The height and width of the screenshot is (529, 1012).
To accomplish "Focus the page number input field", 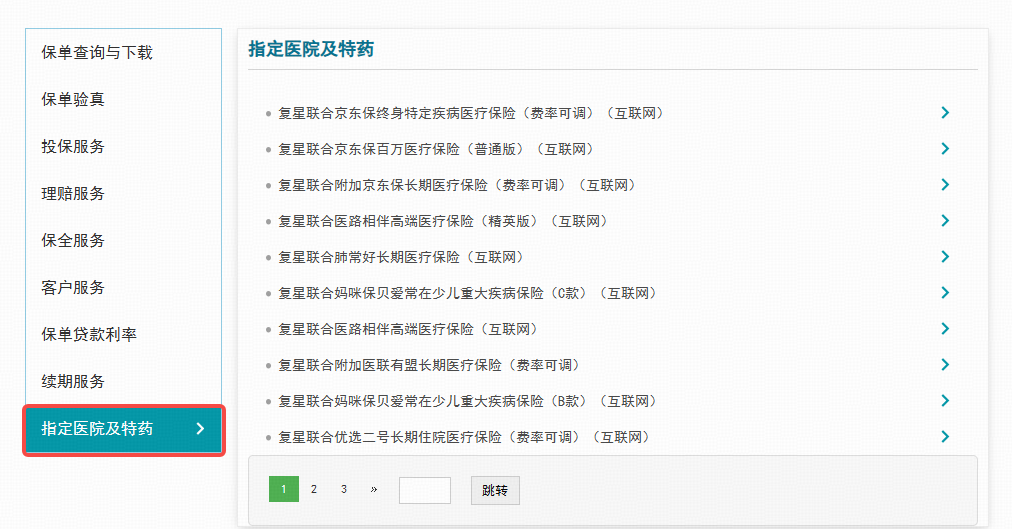I will [425, 490].
